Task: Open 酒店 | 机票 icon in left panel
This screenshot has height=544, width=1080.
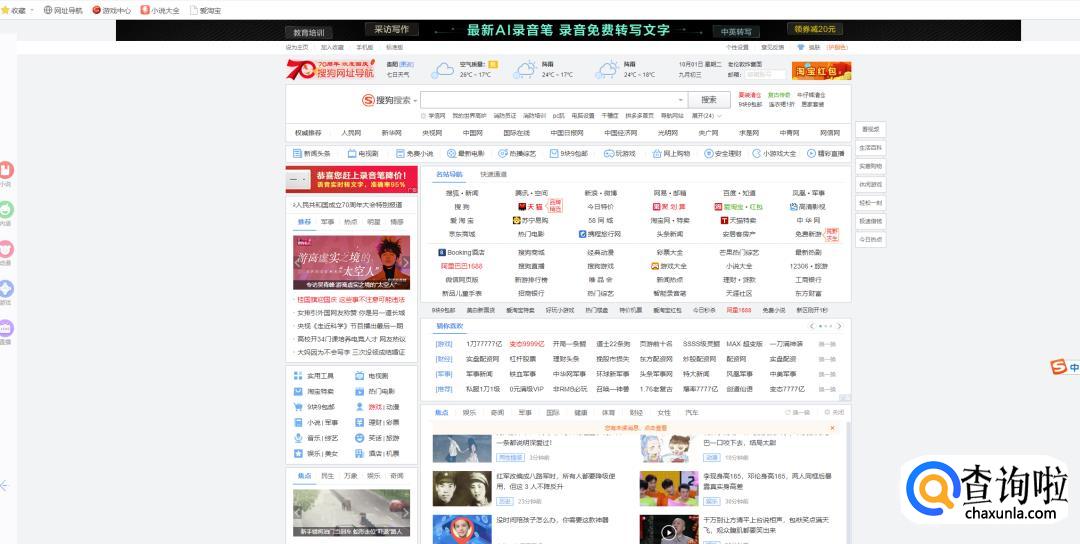Action: tap(360, 453)
